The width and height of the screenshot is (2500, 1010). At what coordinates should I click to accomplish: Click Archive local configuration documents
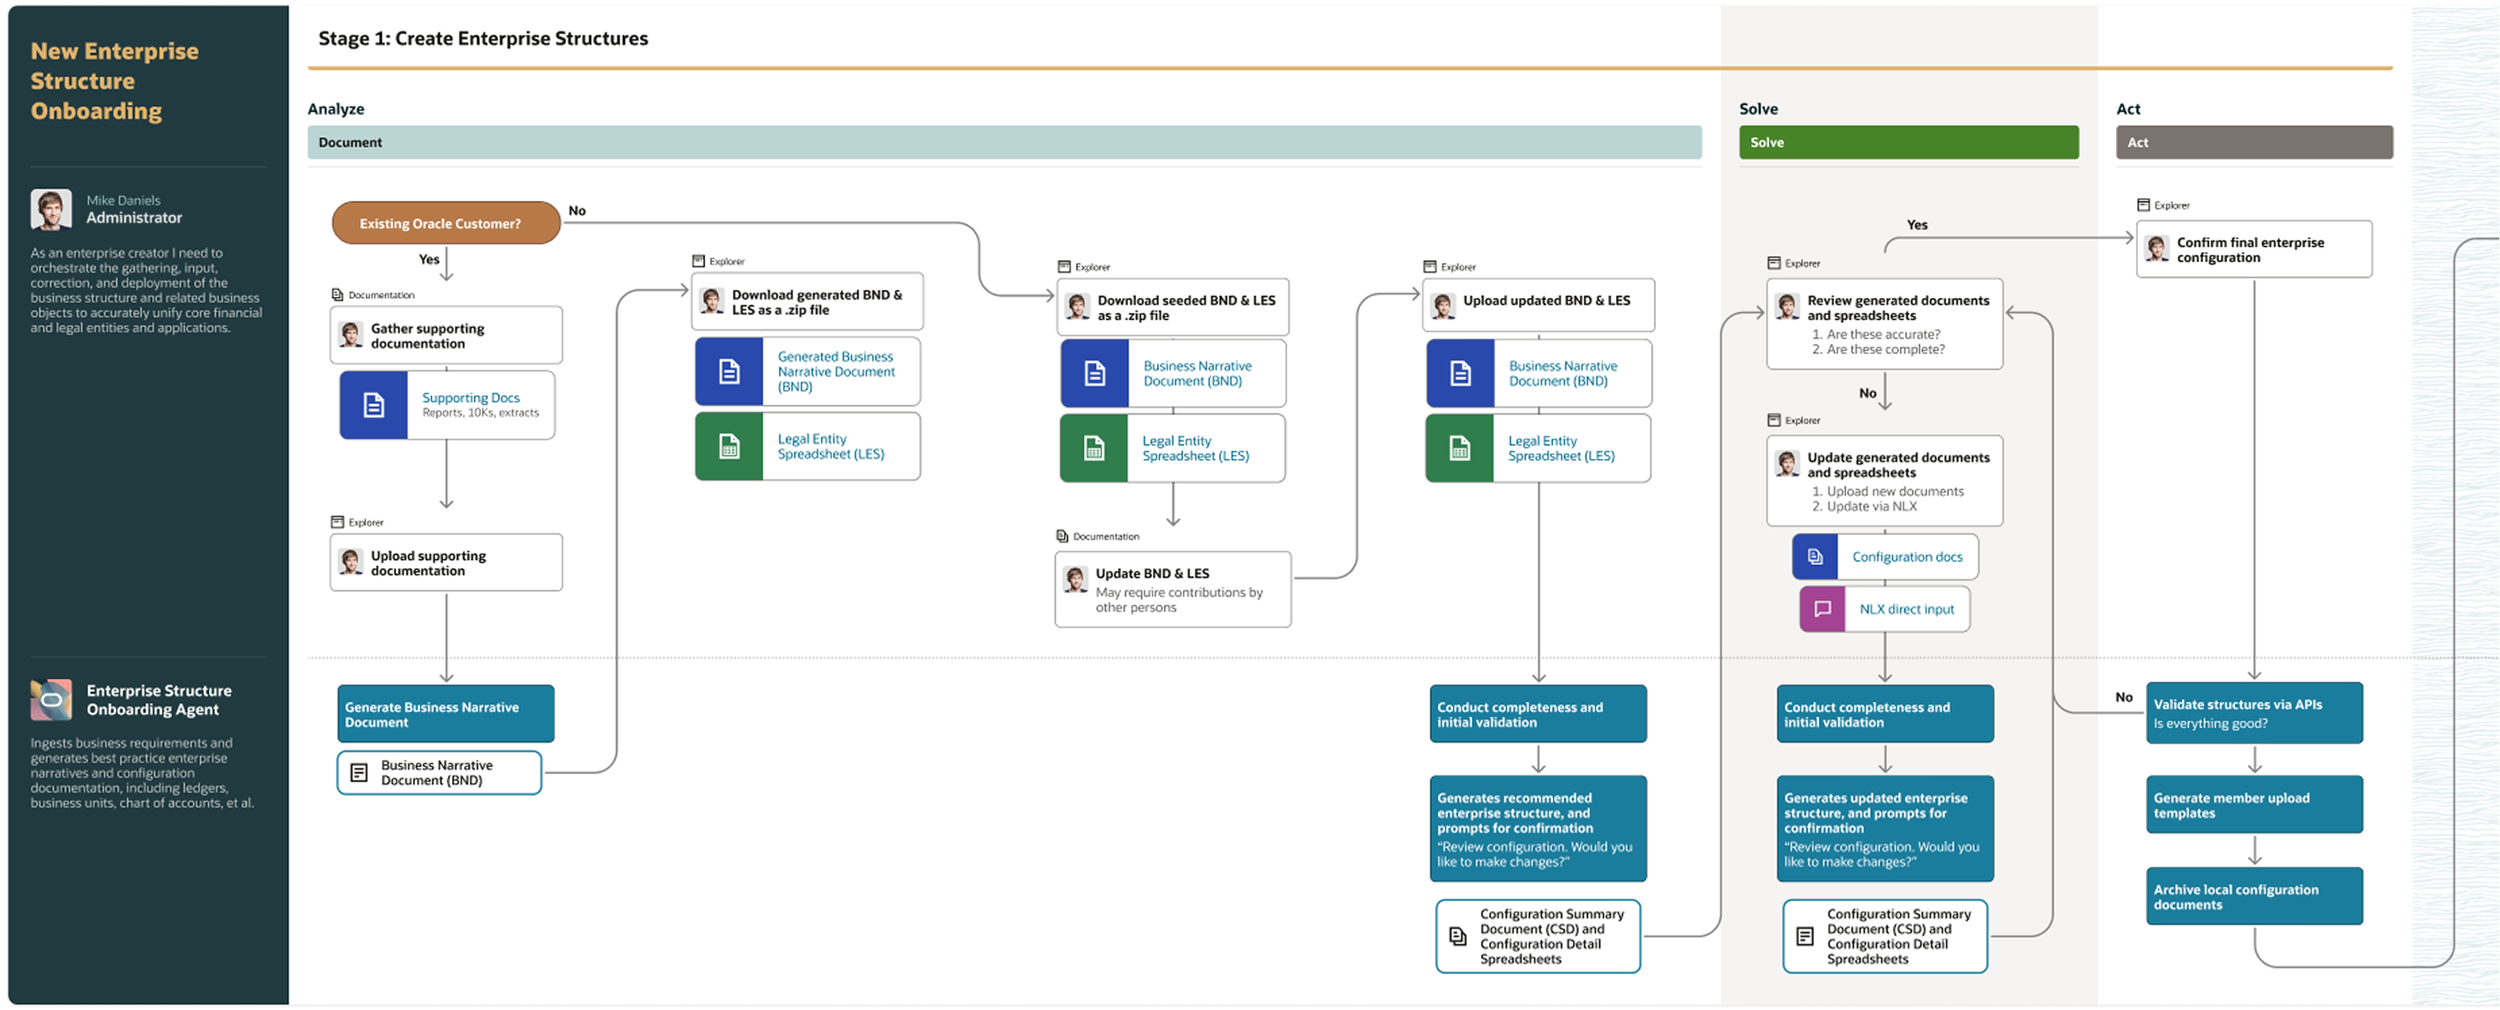2255,896
